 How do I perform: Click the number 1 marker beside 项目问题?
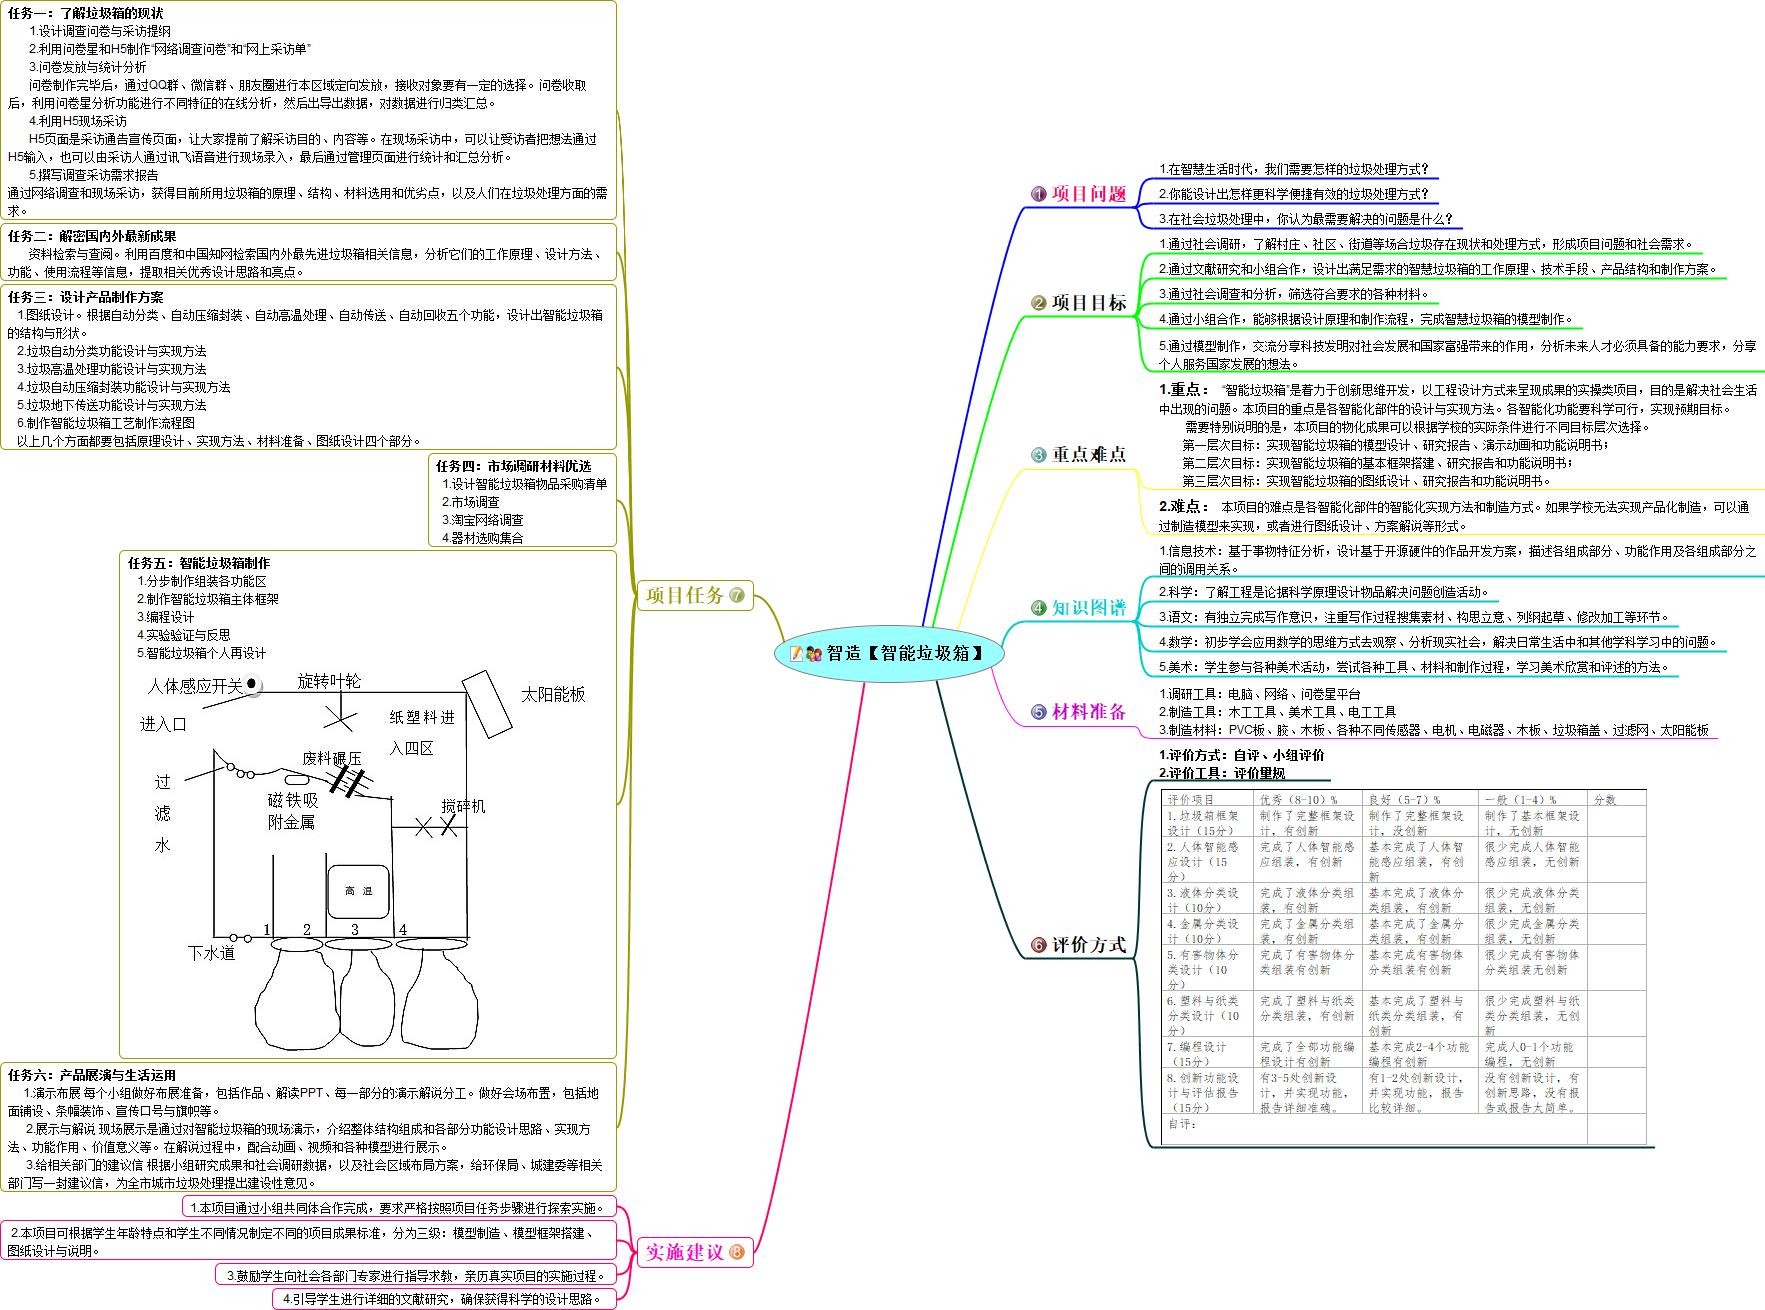click(1039, 194)
